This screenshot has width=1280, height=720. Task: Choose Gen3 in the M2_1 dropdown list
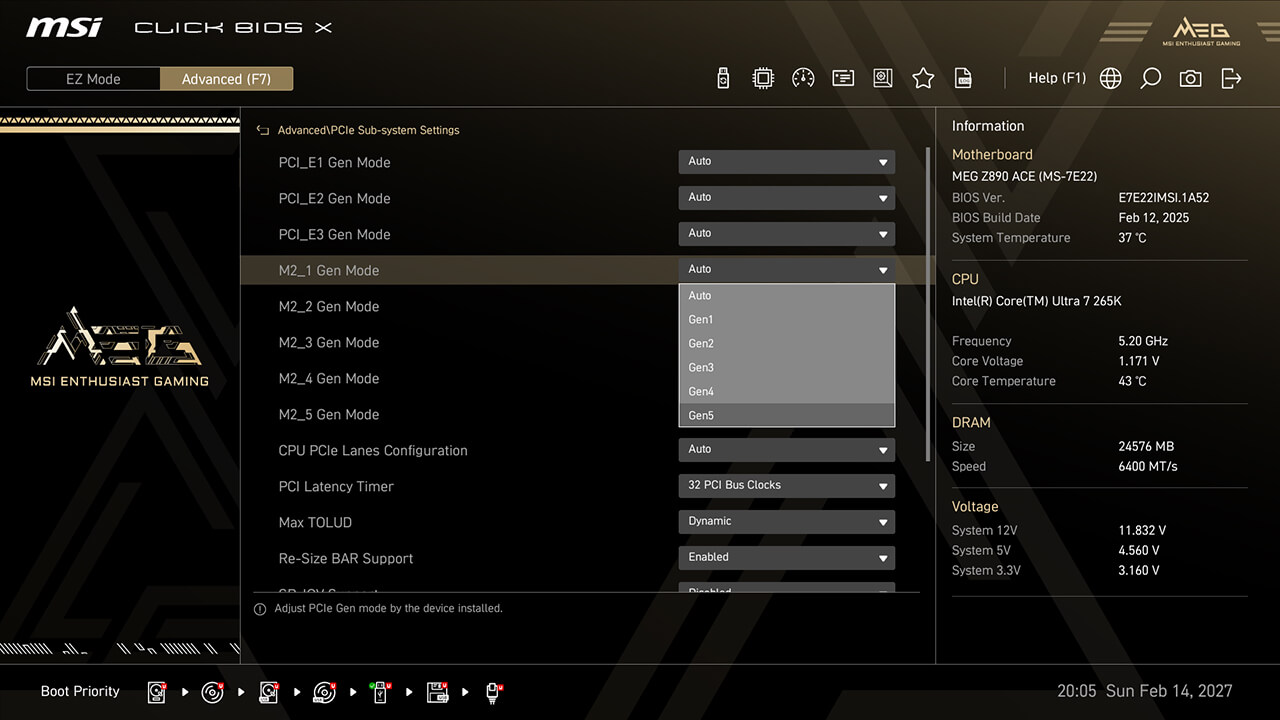coord(786,367)
